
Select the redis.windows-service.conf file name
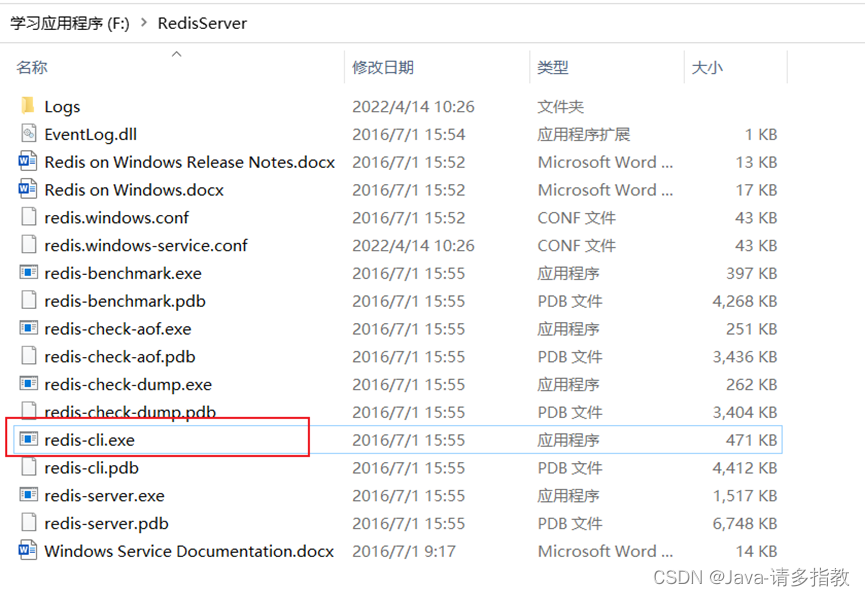tap(146, 245)
